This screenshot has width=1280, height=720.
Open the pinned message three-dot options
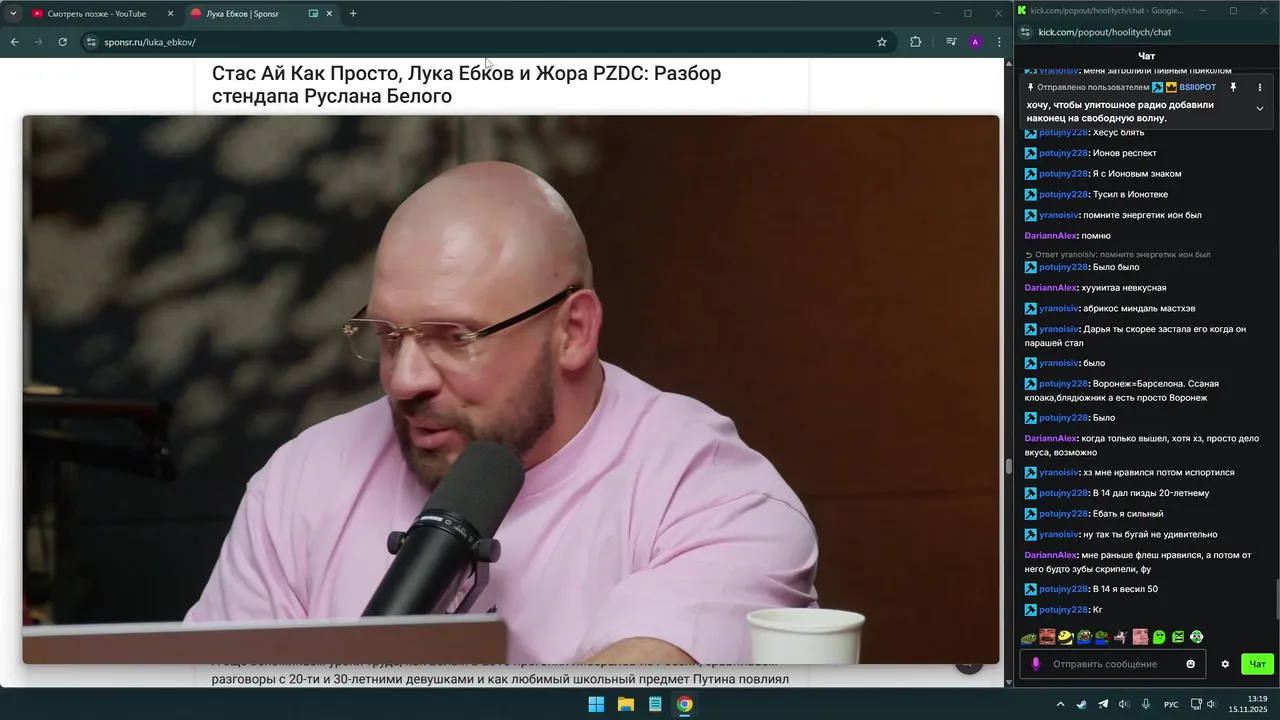1260,87
